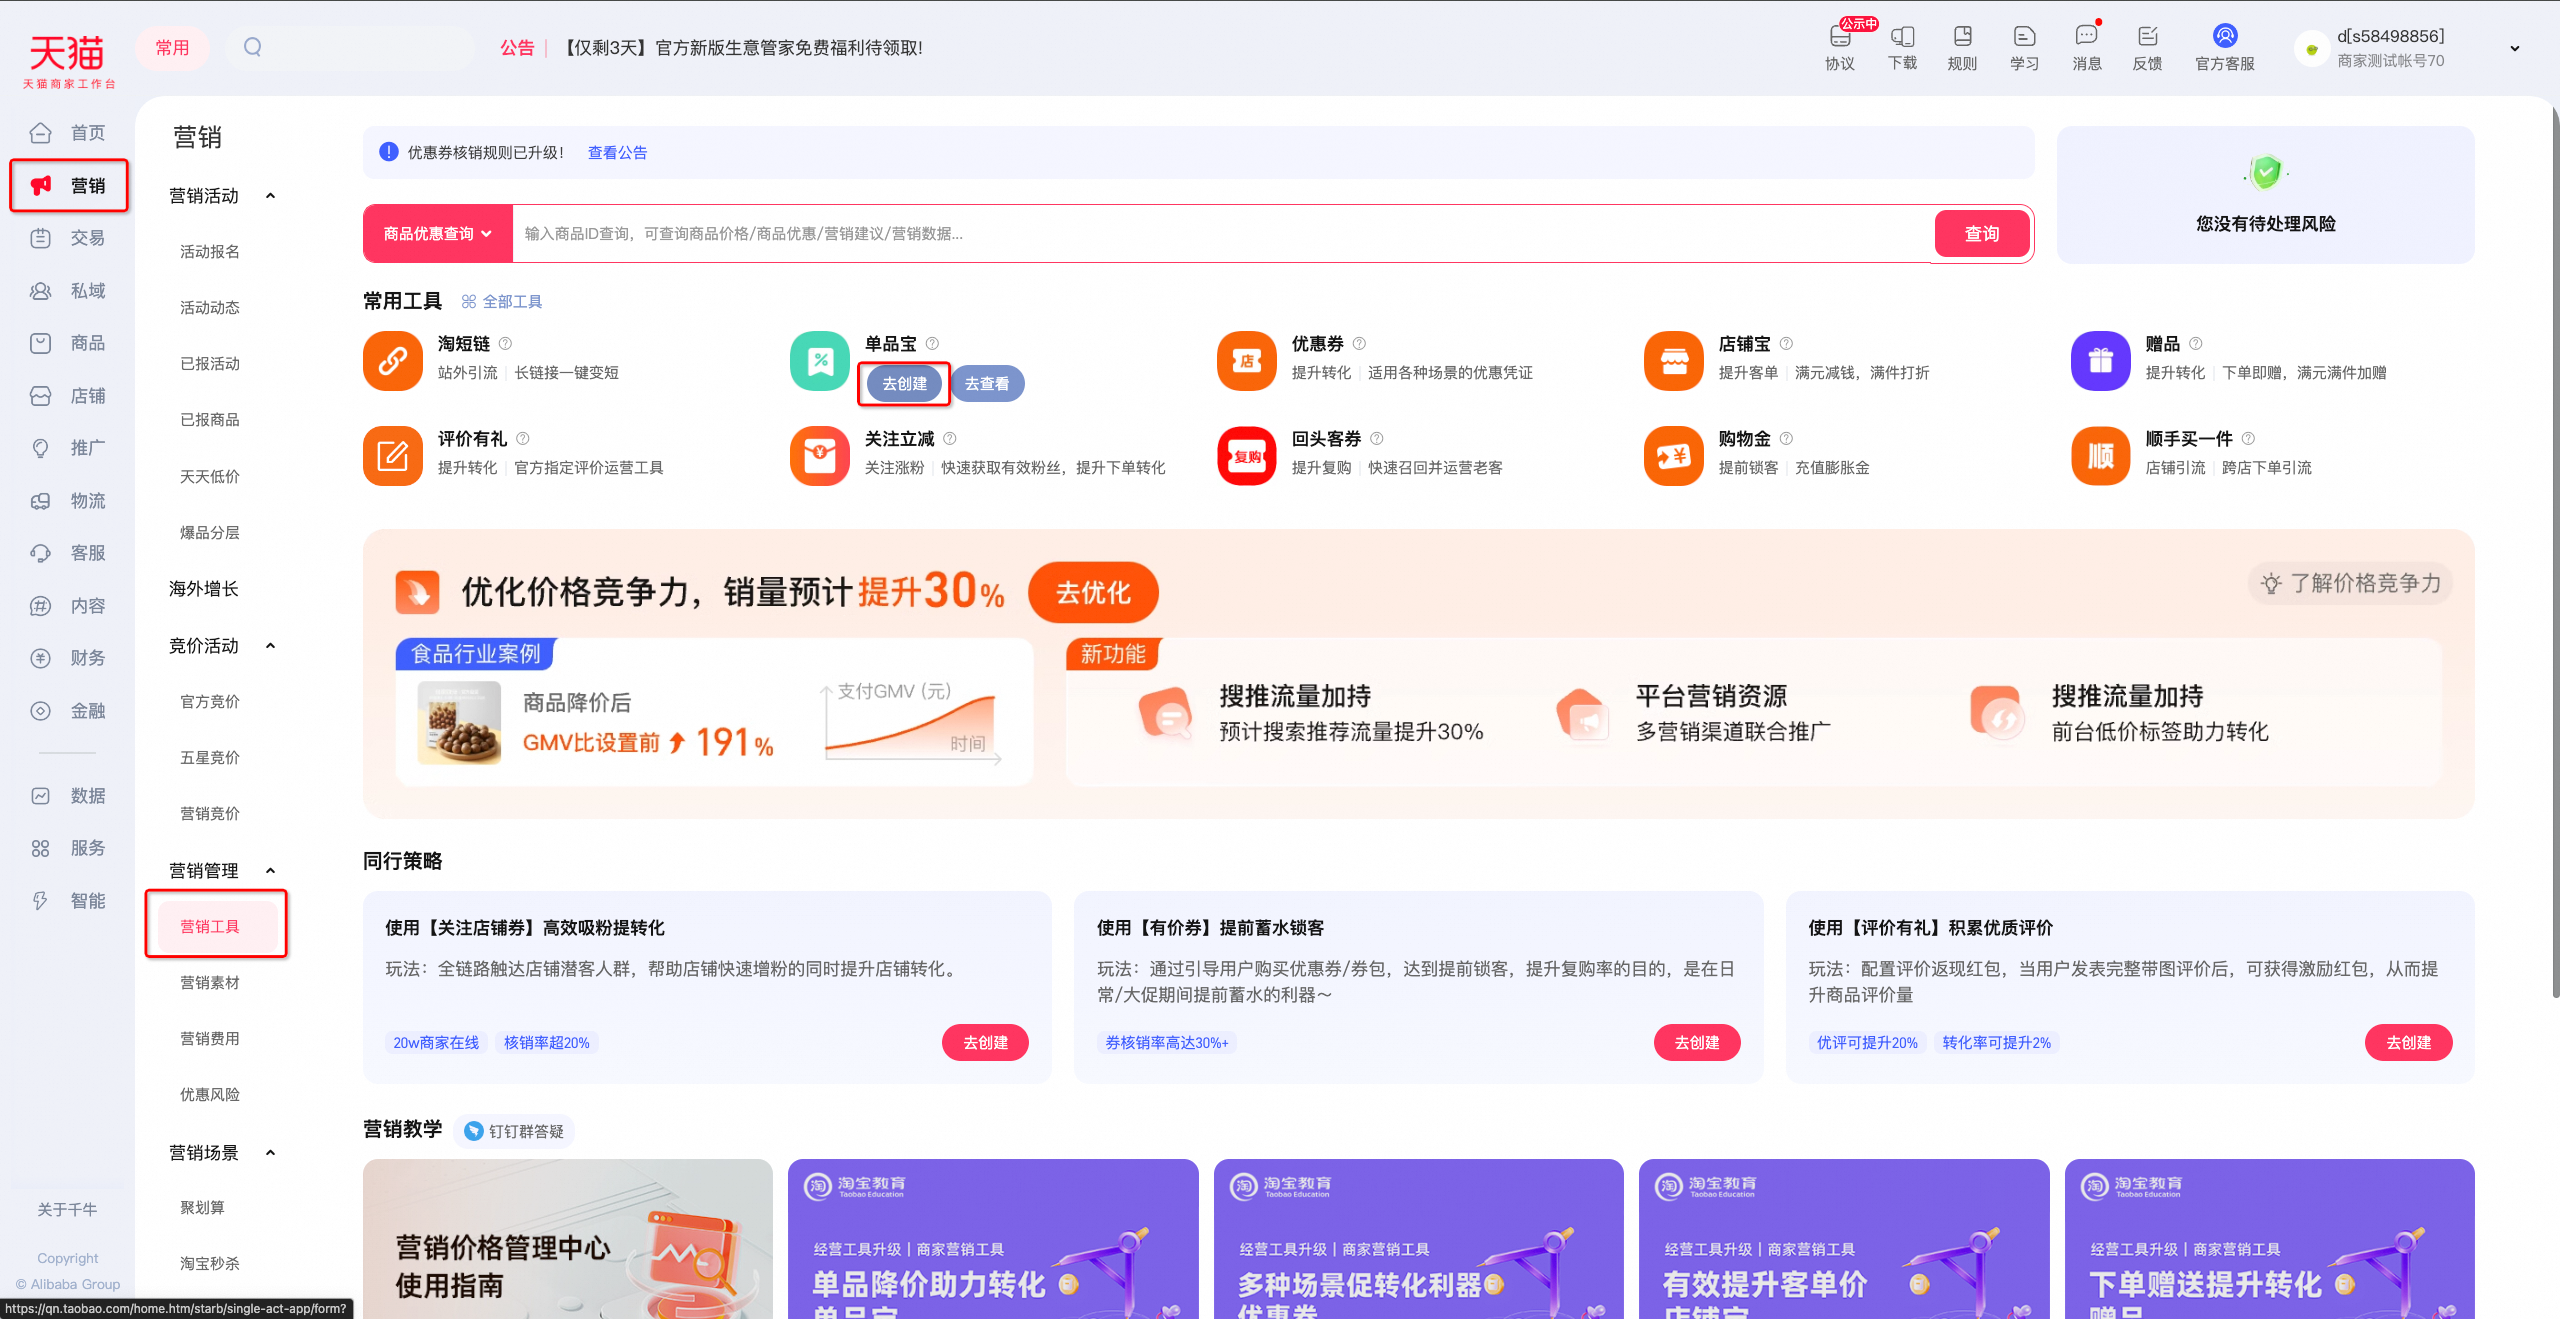This screenshot has height=1319, width=2560.
Task: Open the 关注立减 tool icon
Action: point(820,455)
